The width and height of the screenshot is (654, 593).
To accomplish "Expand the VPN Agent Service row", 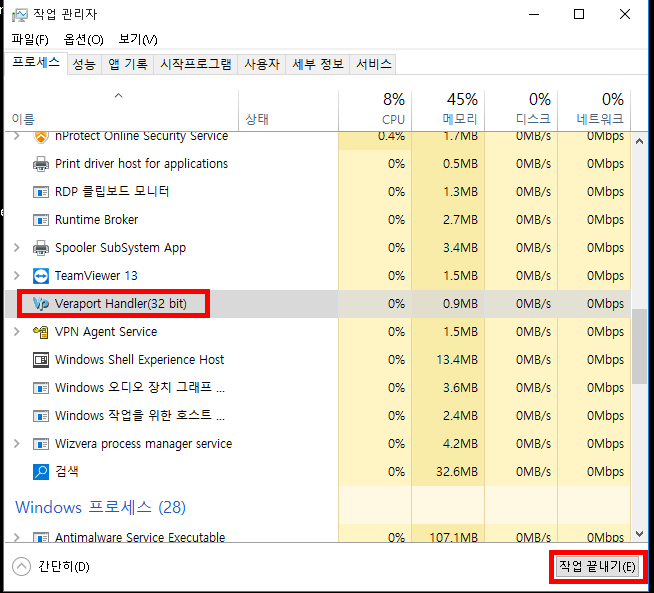I will point(17,332).
